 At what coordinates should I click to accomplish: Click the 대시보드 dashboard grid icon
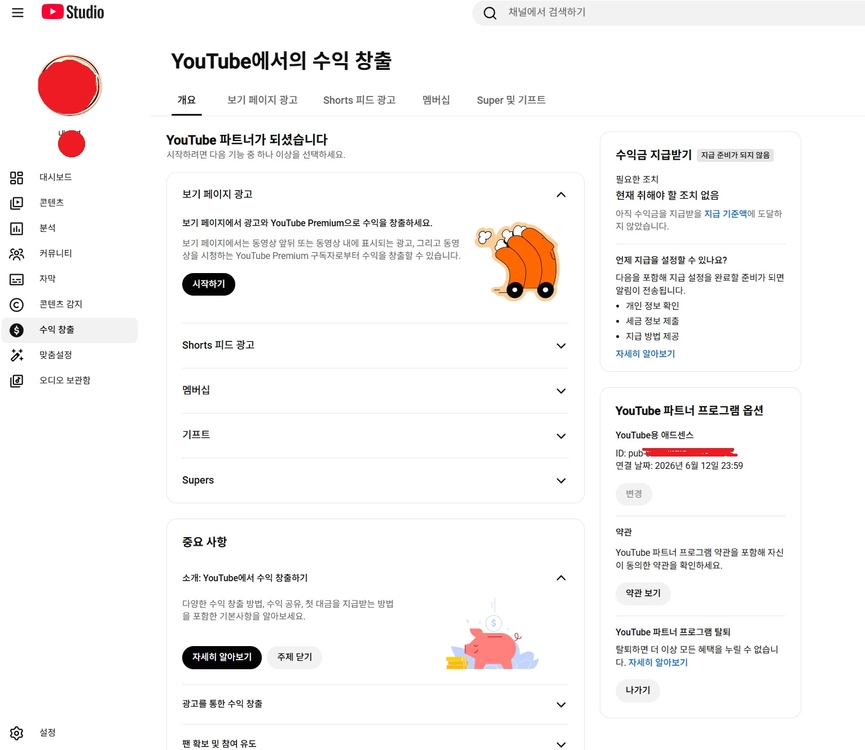pos(17,178)
